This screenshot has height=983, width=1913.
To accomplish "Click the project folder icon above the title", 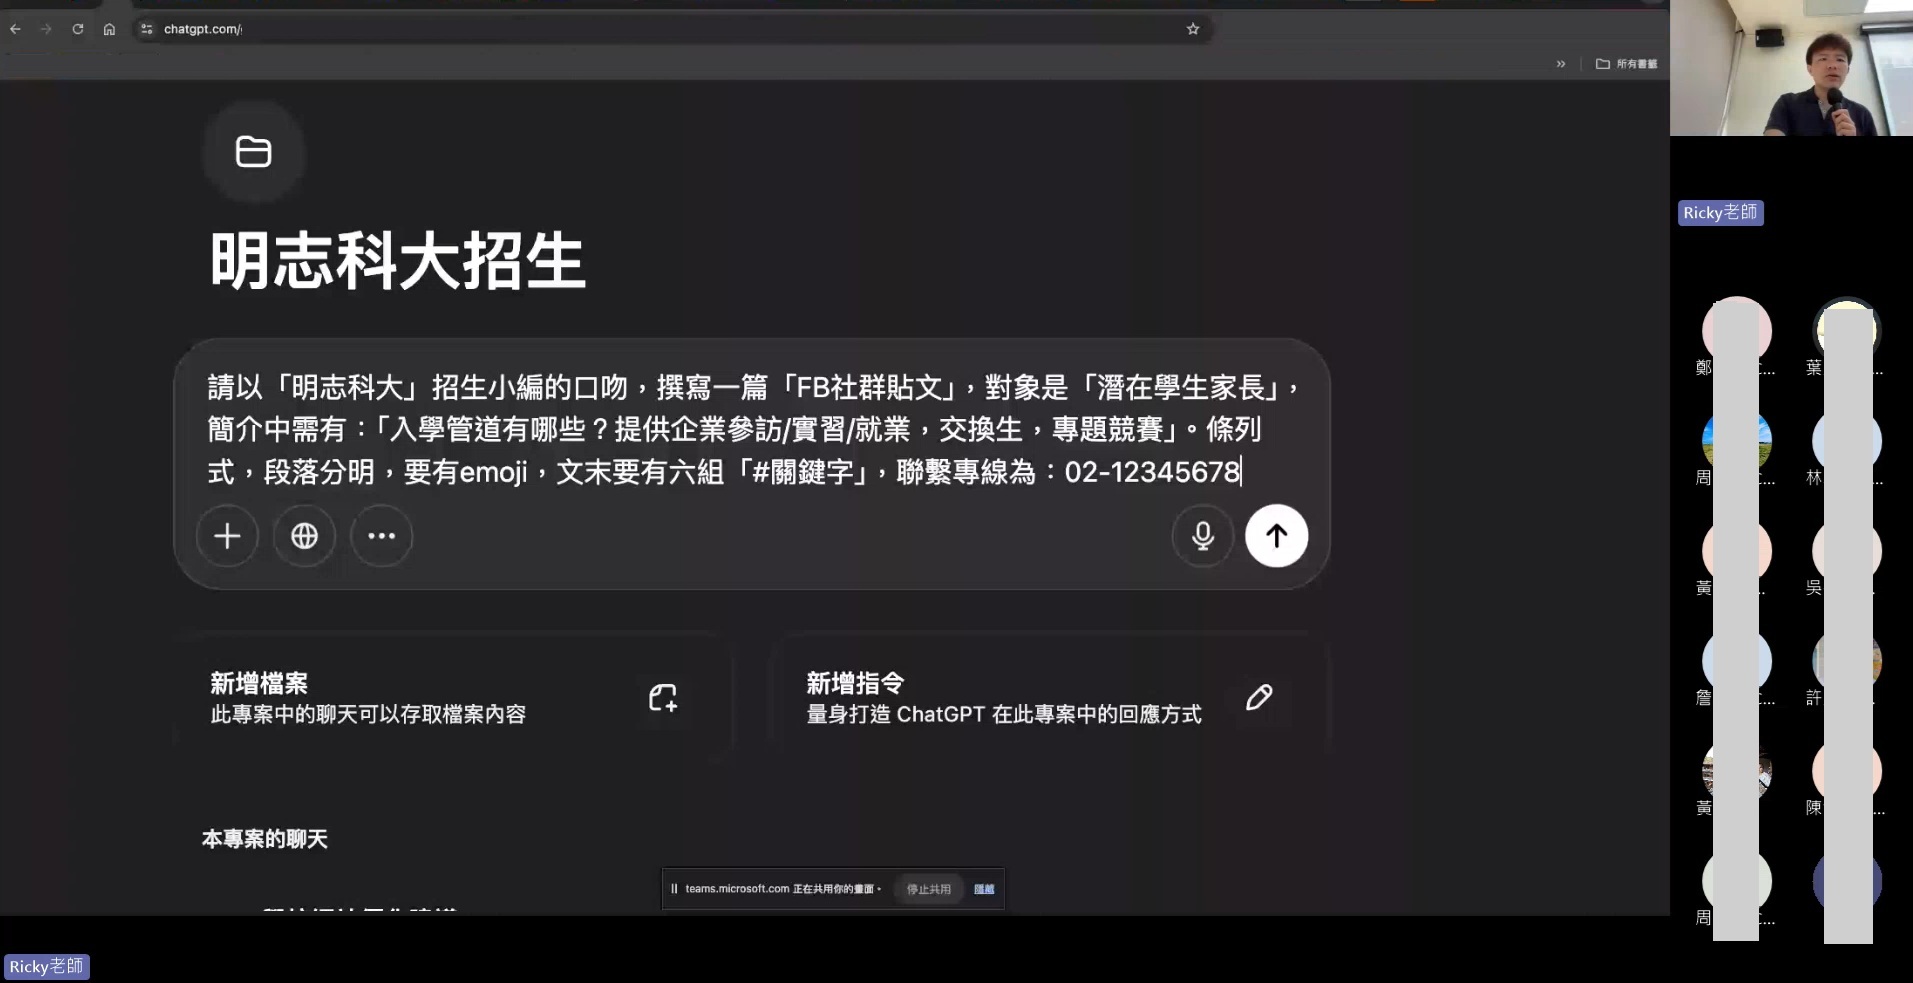I will point(253,152).
